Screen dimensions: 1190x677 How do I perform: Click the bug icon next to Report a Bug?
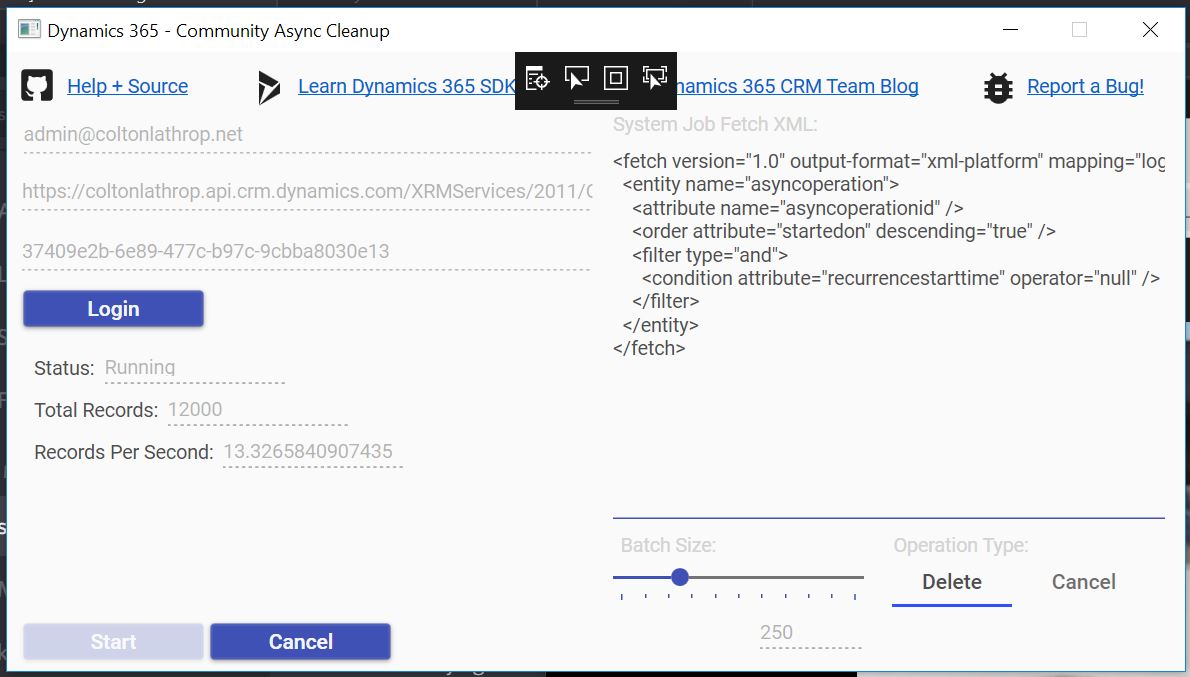click(x=997, y=87)
